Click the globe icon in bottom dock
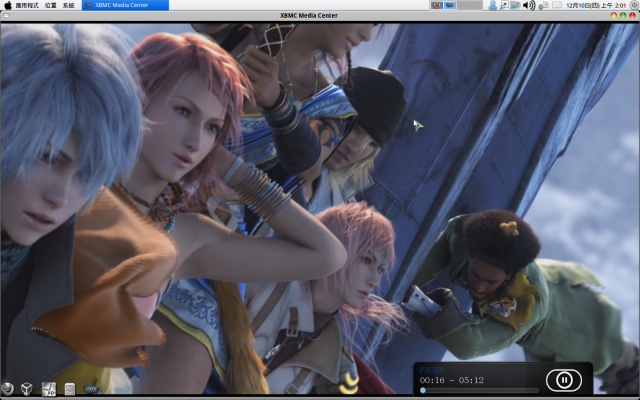Viewport: 640px width, 400px height. tap(7, 389)
